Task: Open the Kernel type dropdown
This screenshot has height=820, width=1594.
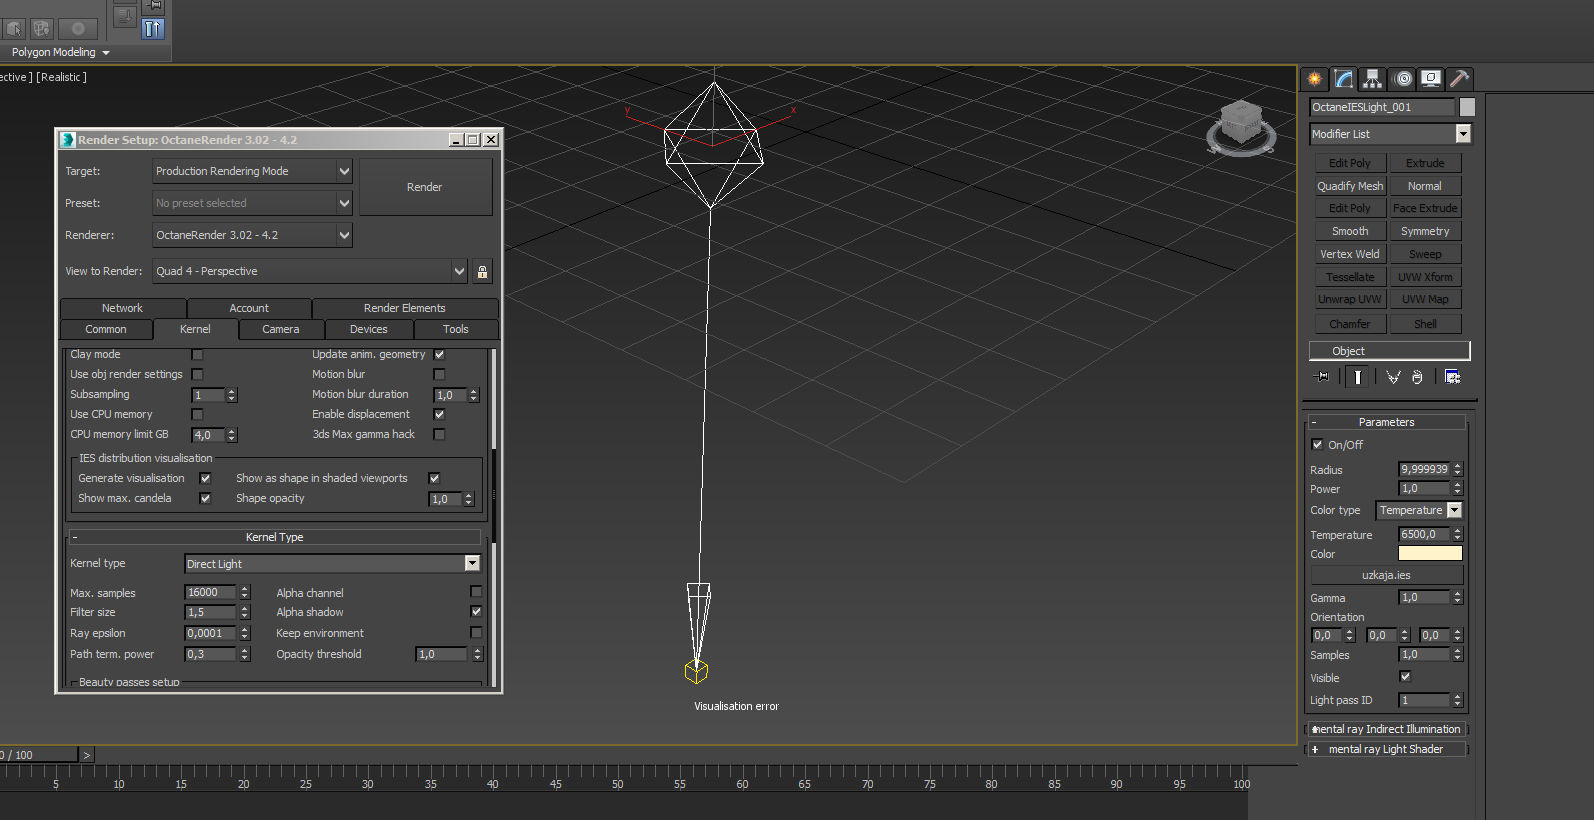Action: 332,564
